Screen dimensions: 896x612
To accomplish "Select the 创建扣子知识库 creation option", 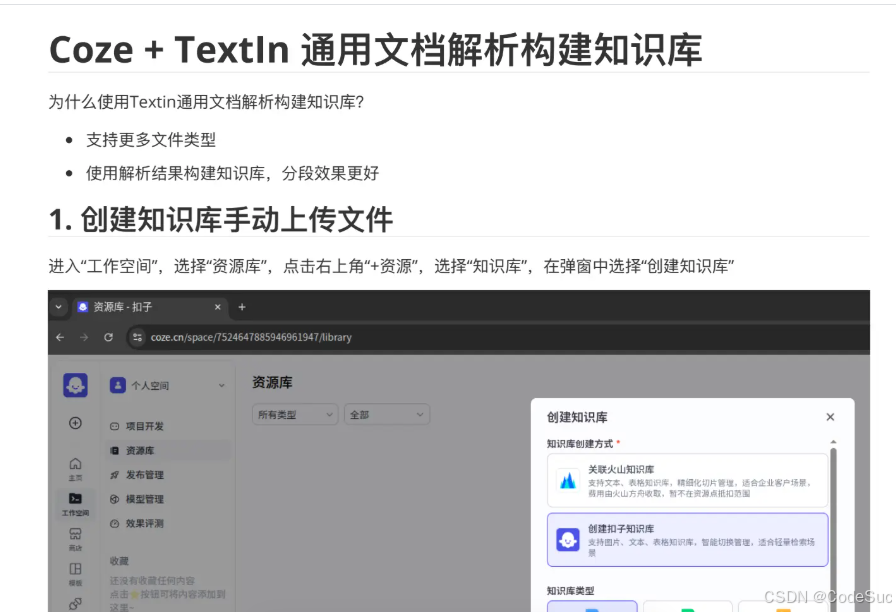I will tap(687, 540).
